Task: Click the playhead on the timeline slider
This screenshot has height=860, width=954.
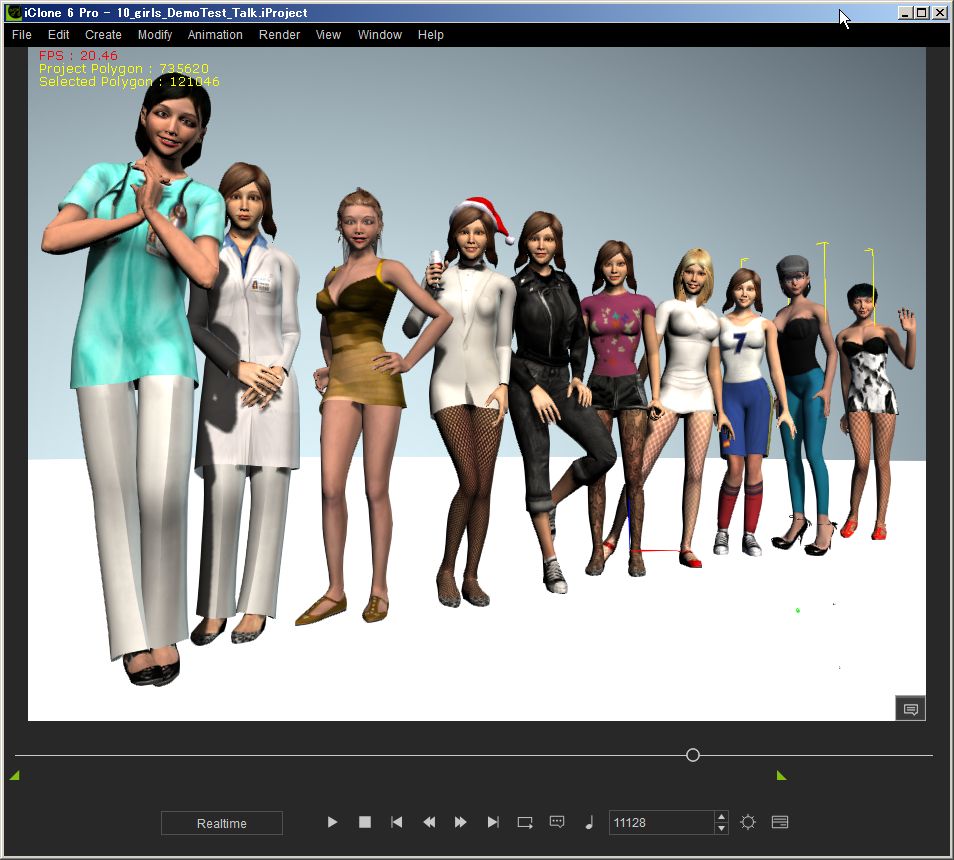Action: coord(693,755)
